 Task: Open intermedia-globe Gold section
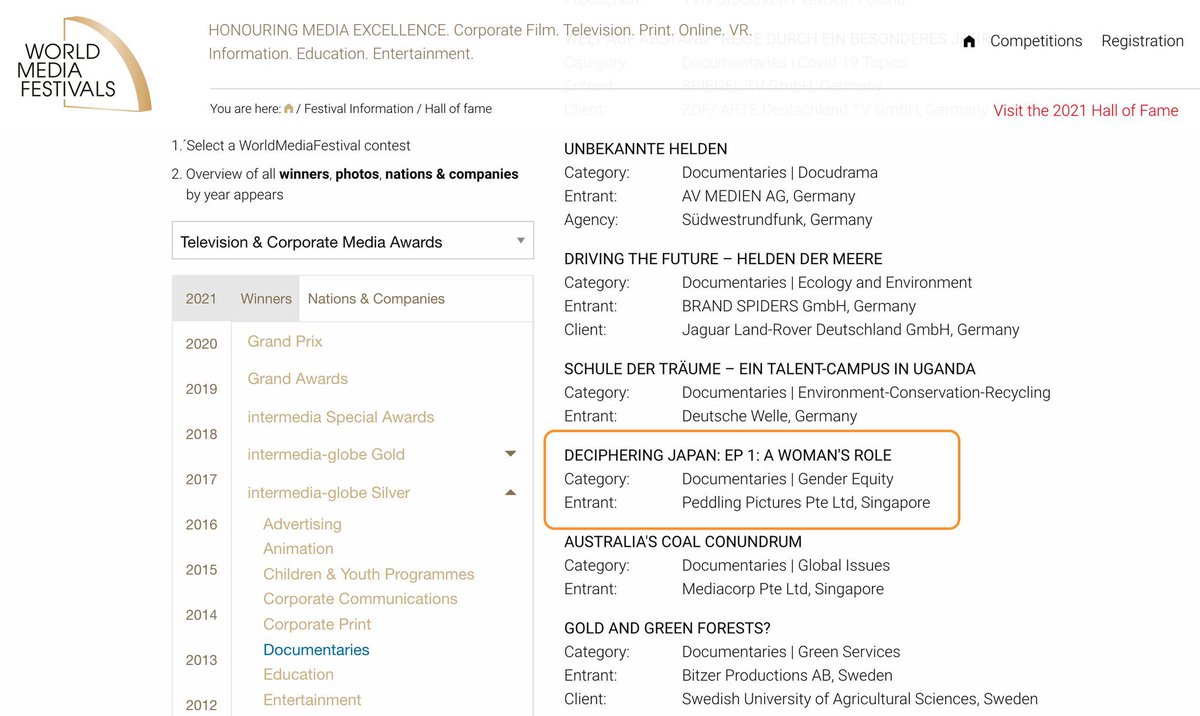[326, 454]
